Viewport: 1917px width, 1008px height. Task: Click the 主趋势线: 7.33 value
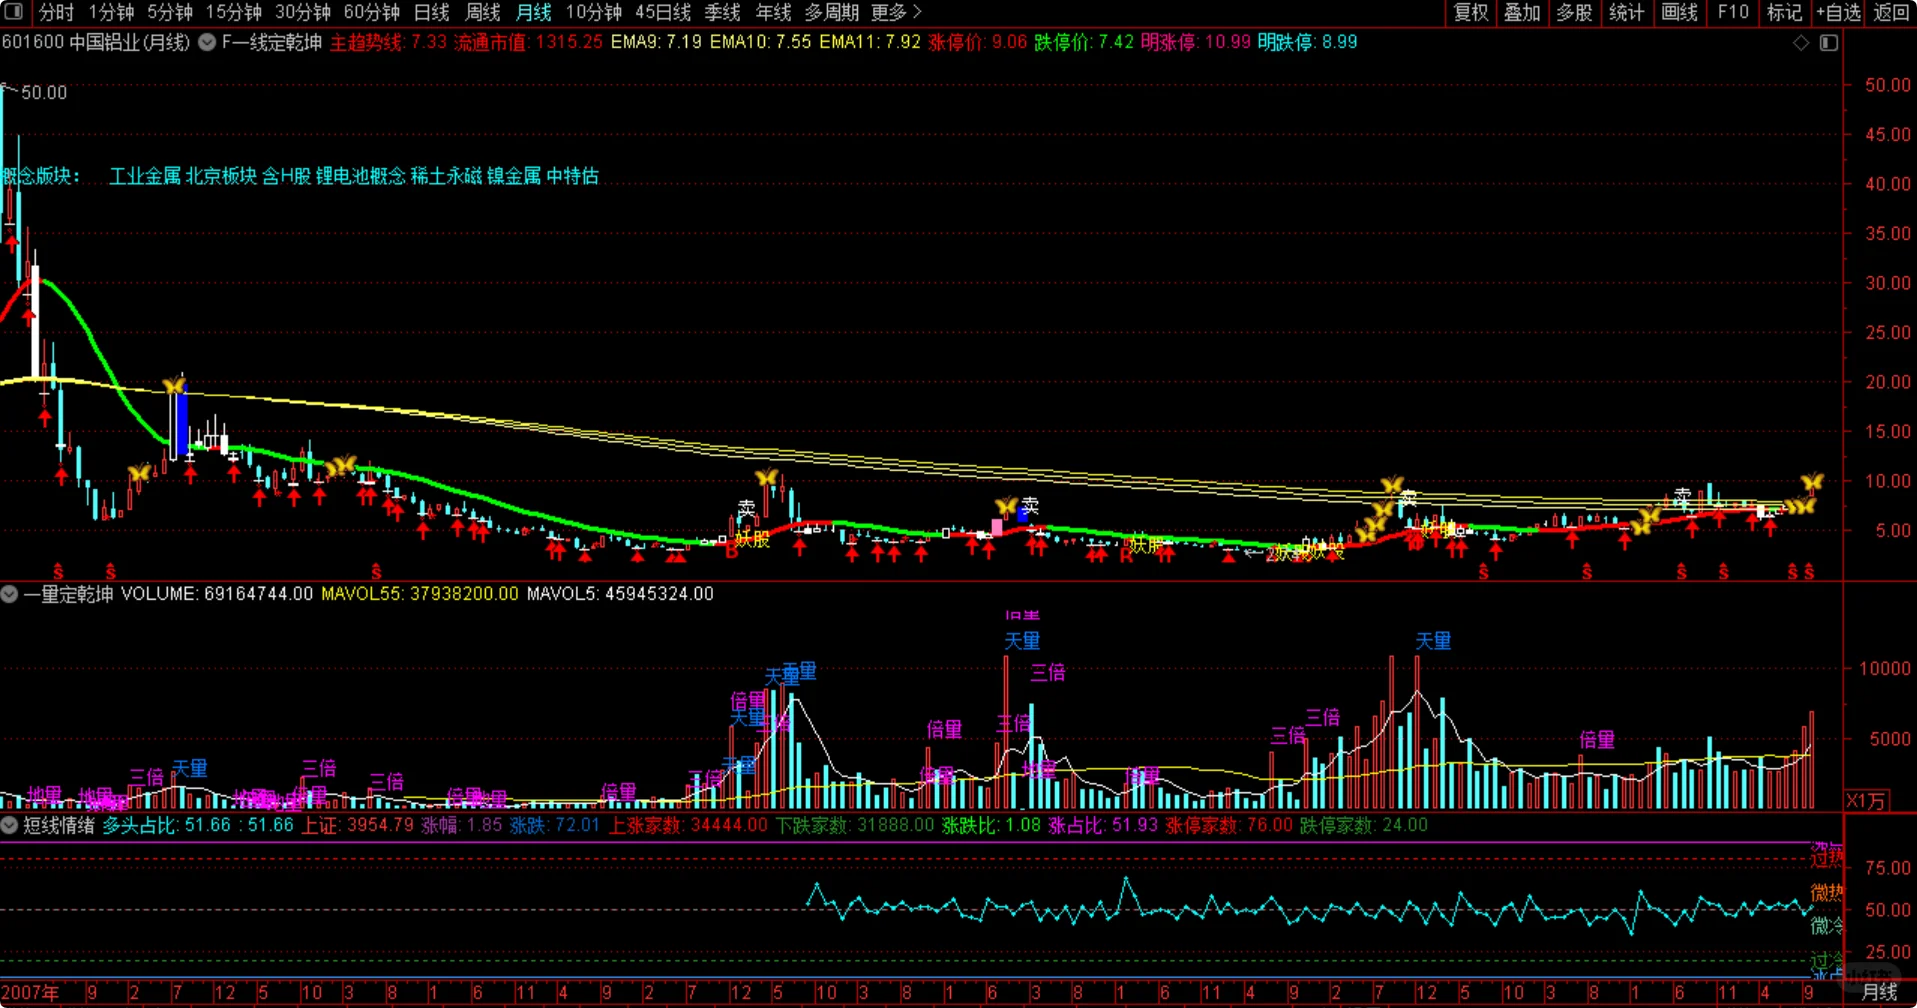click(388, 43)
